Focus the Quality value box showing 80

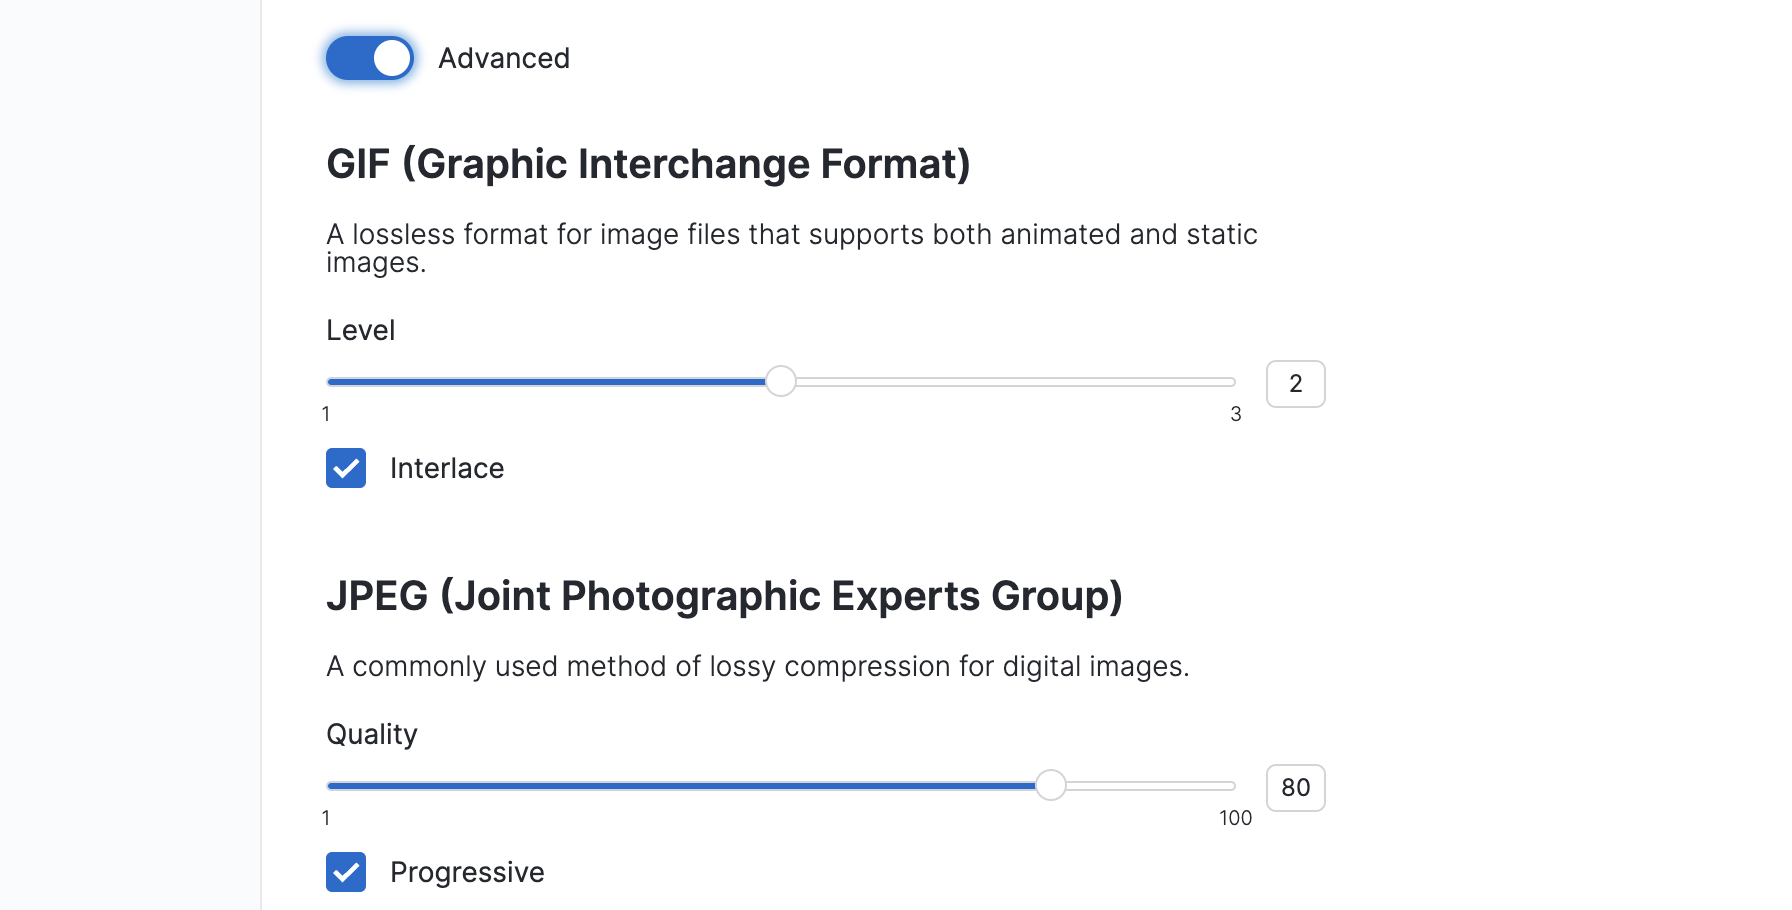1295,788
